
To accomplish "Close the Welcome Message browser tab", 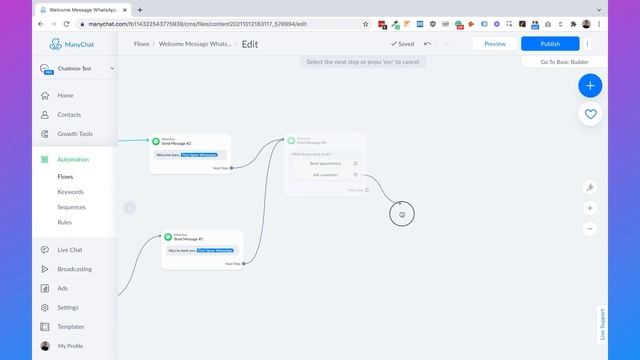I will [124, 10].
